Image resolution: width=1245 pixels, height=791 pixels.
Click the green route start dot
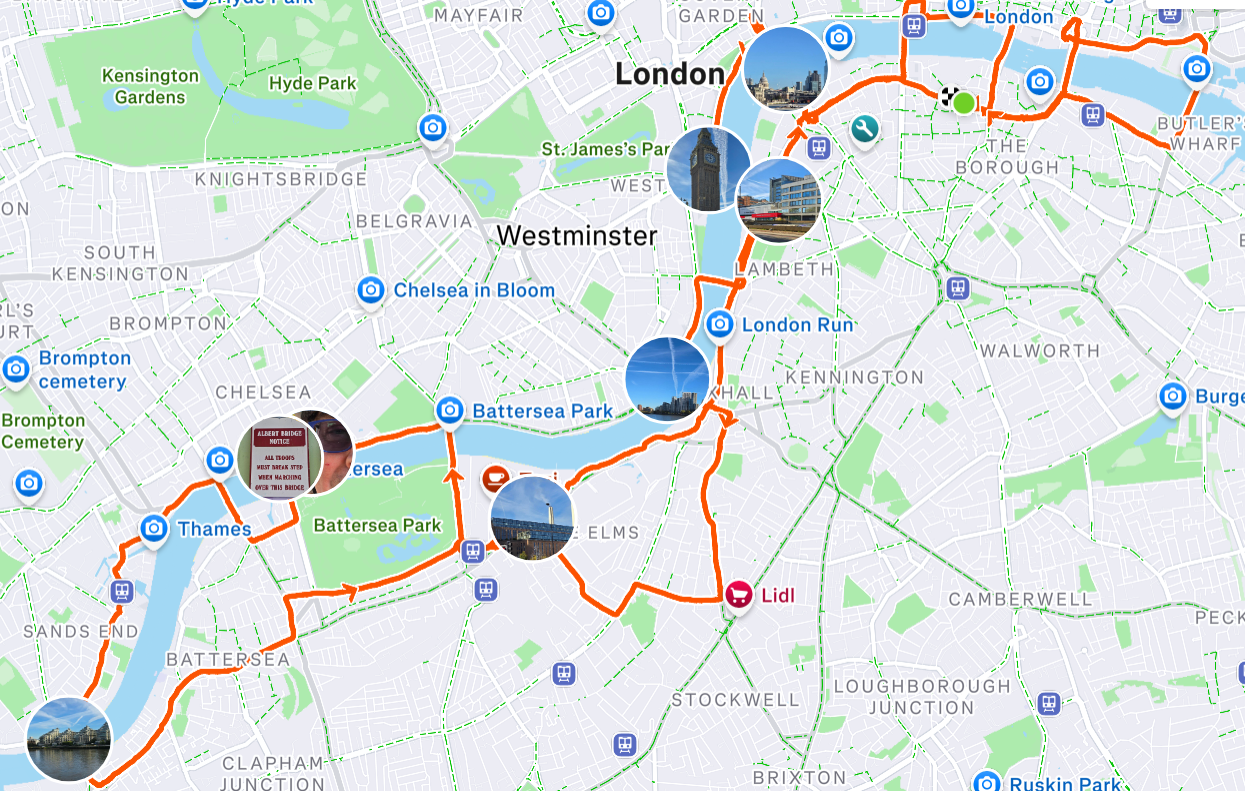(x=964, y=102)
